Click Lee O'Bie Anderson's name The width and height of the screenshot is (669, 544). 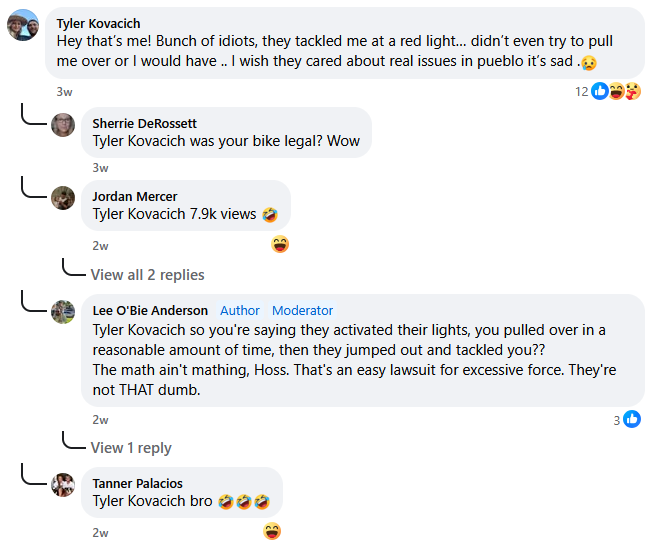150,310
